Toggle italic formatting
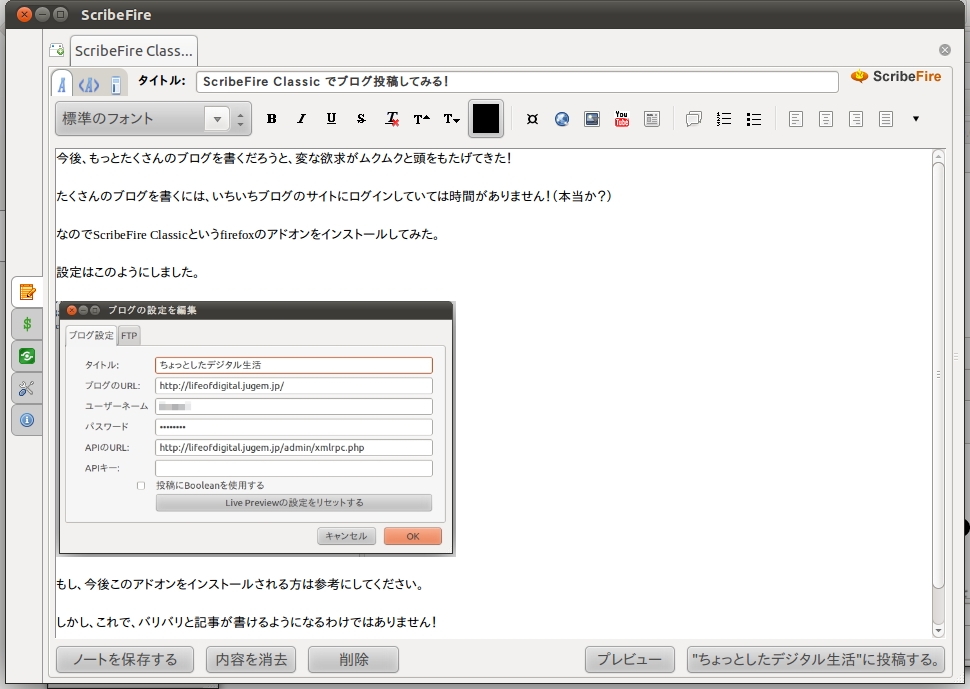This screenshot has height=689, width=970. click(301, 119)
